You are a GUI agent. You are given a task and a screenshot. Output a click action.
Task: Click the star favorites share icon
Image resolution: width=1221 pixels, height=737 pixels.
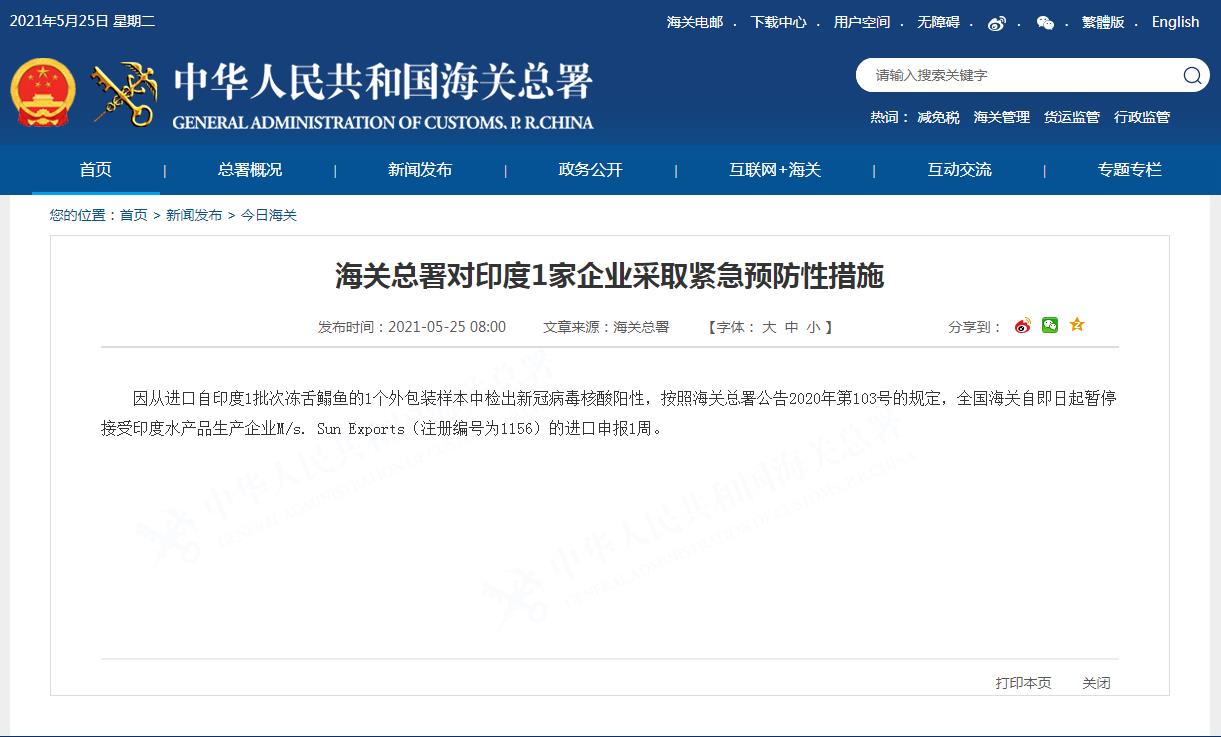tap(1077, 325)
